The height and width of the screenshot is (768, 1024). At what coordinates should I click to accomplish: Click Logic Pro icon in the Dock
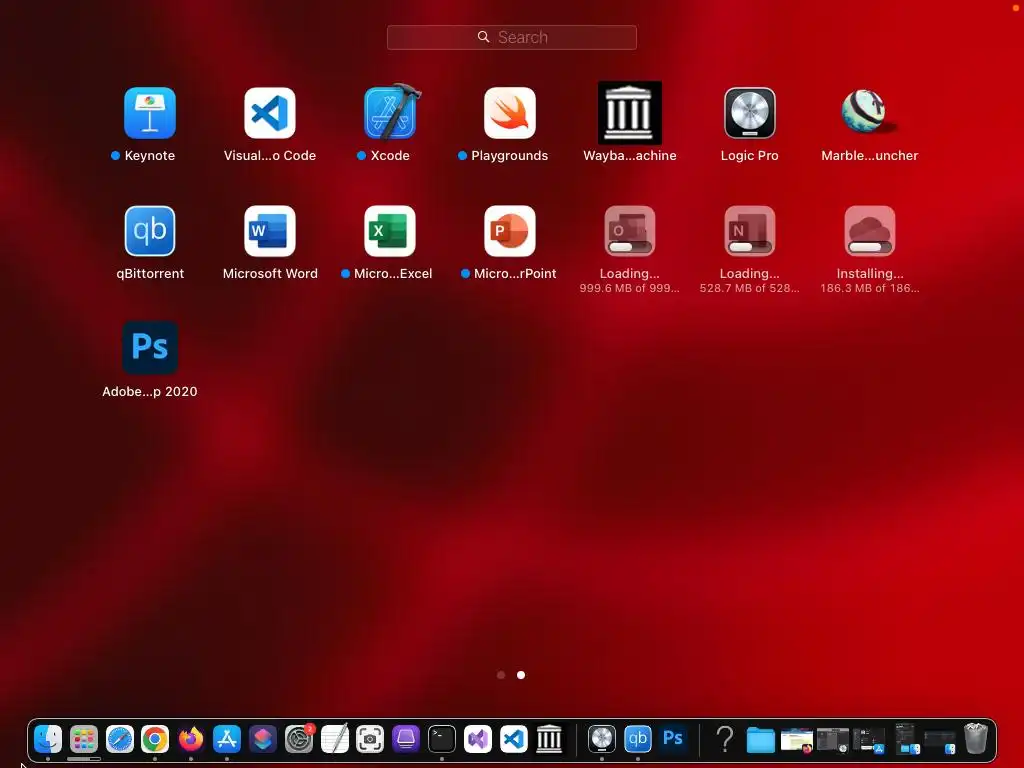pyautogui.click(x=601, y=739)
